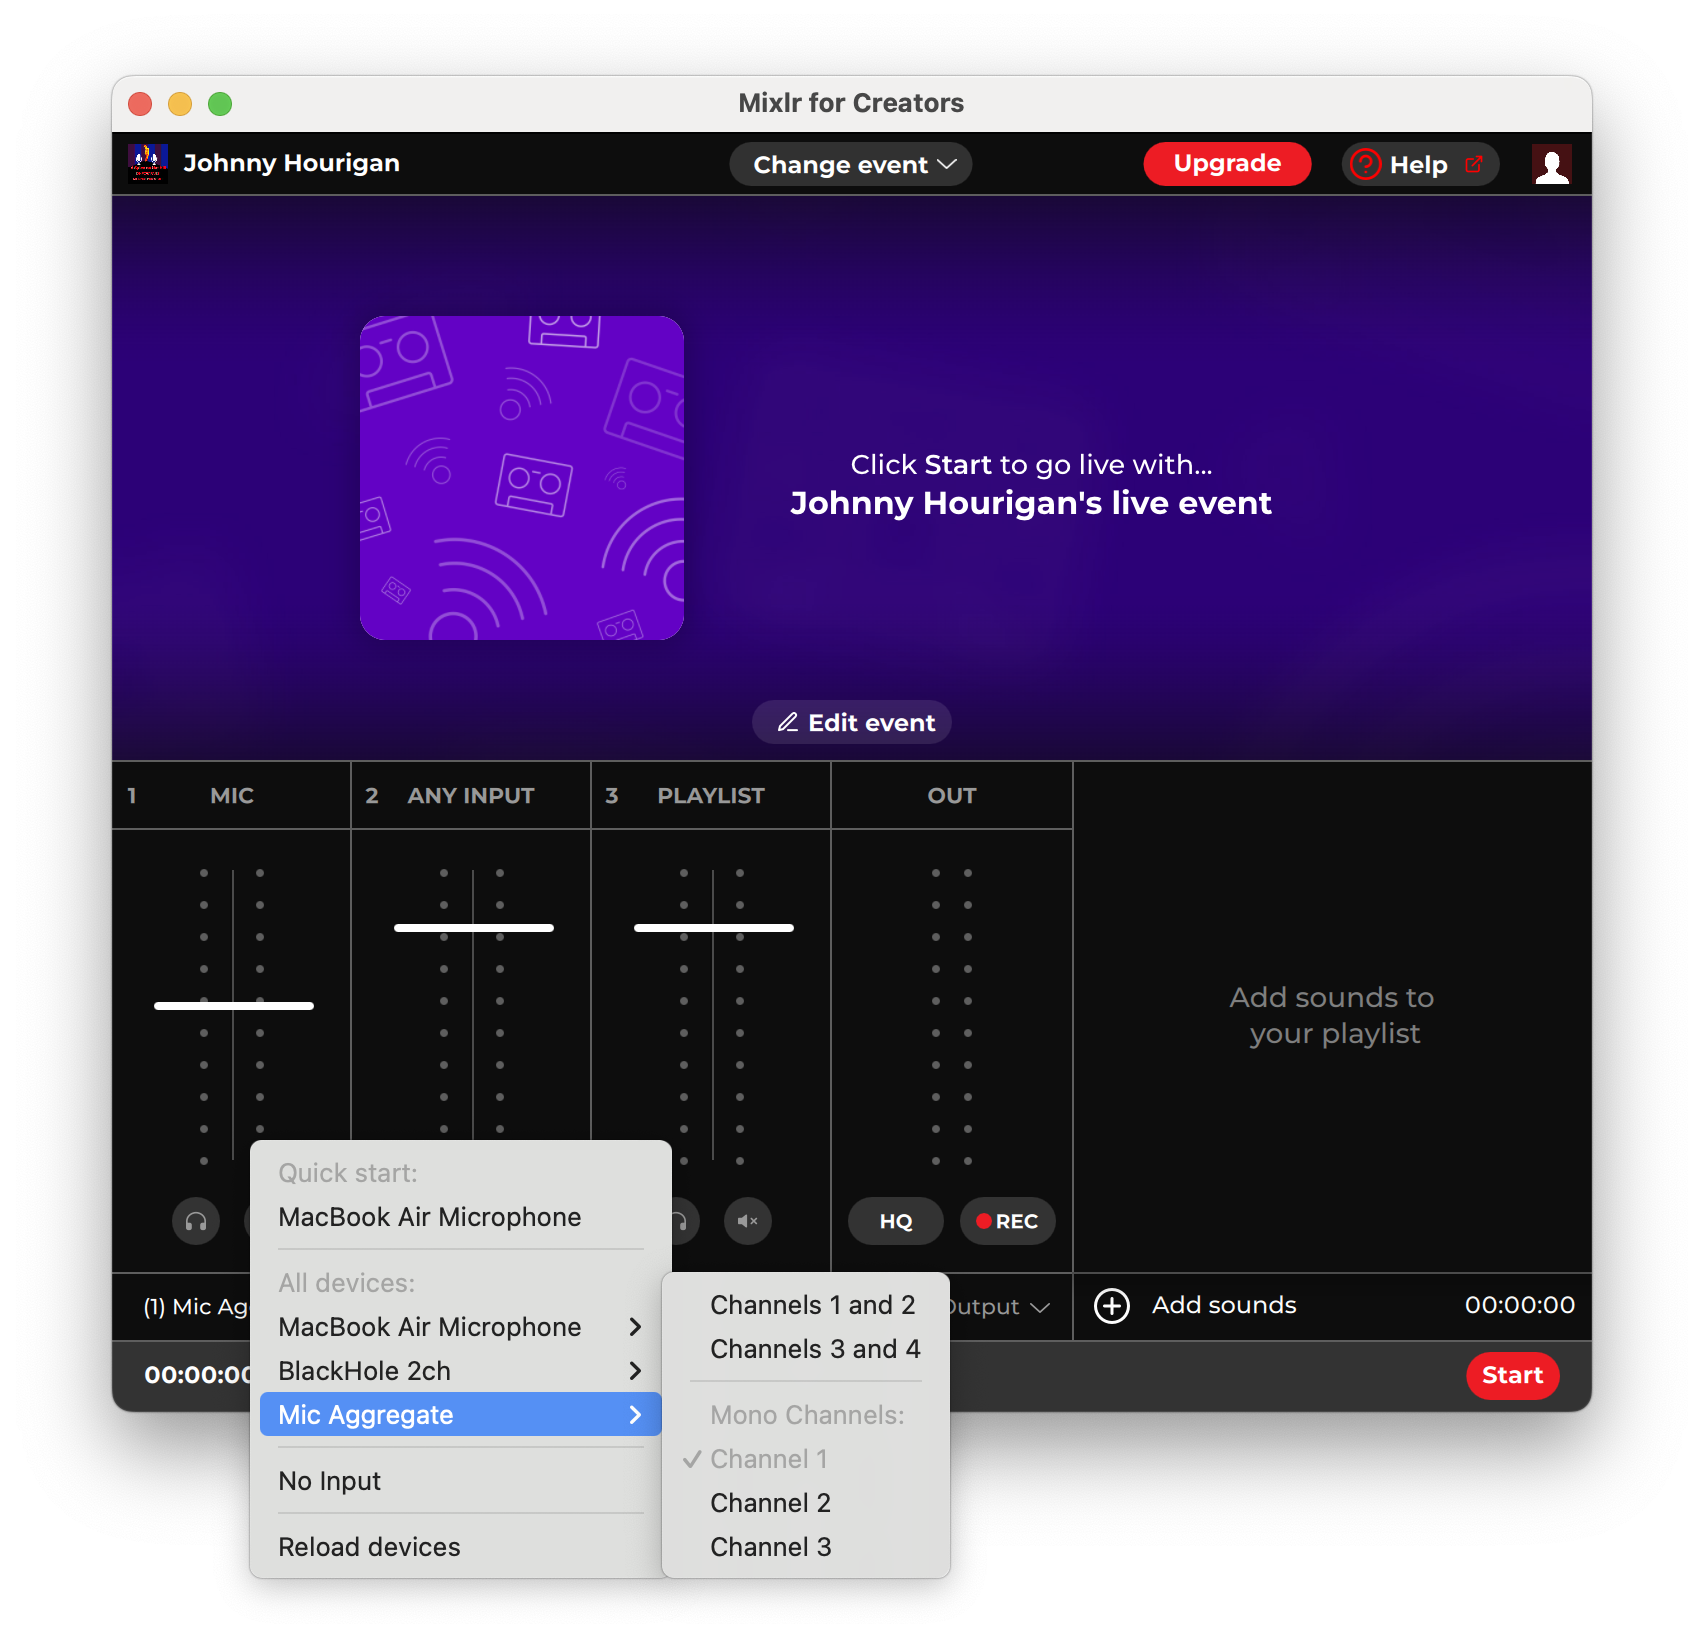The image size is (1704, 1632).
Task: Open the Change event dropdown
Action: coord(851,164)
